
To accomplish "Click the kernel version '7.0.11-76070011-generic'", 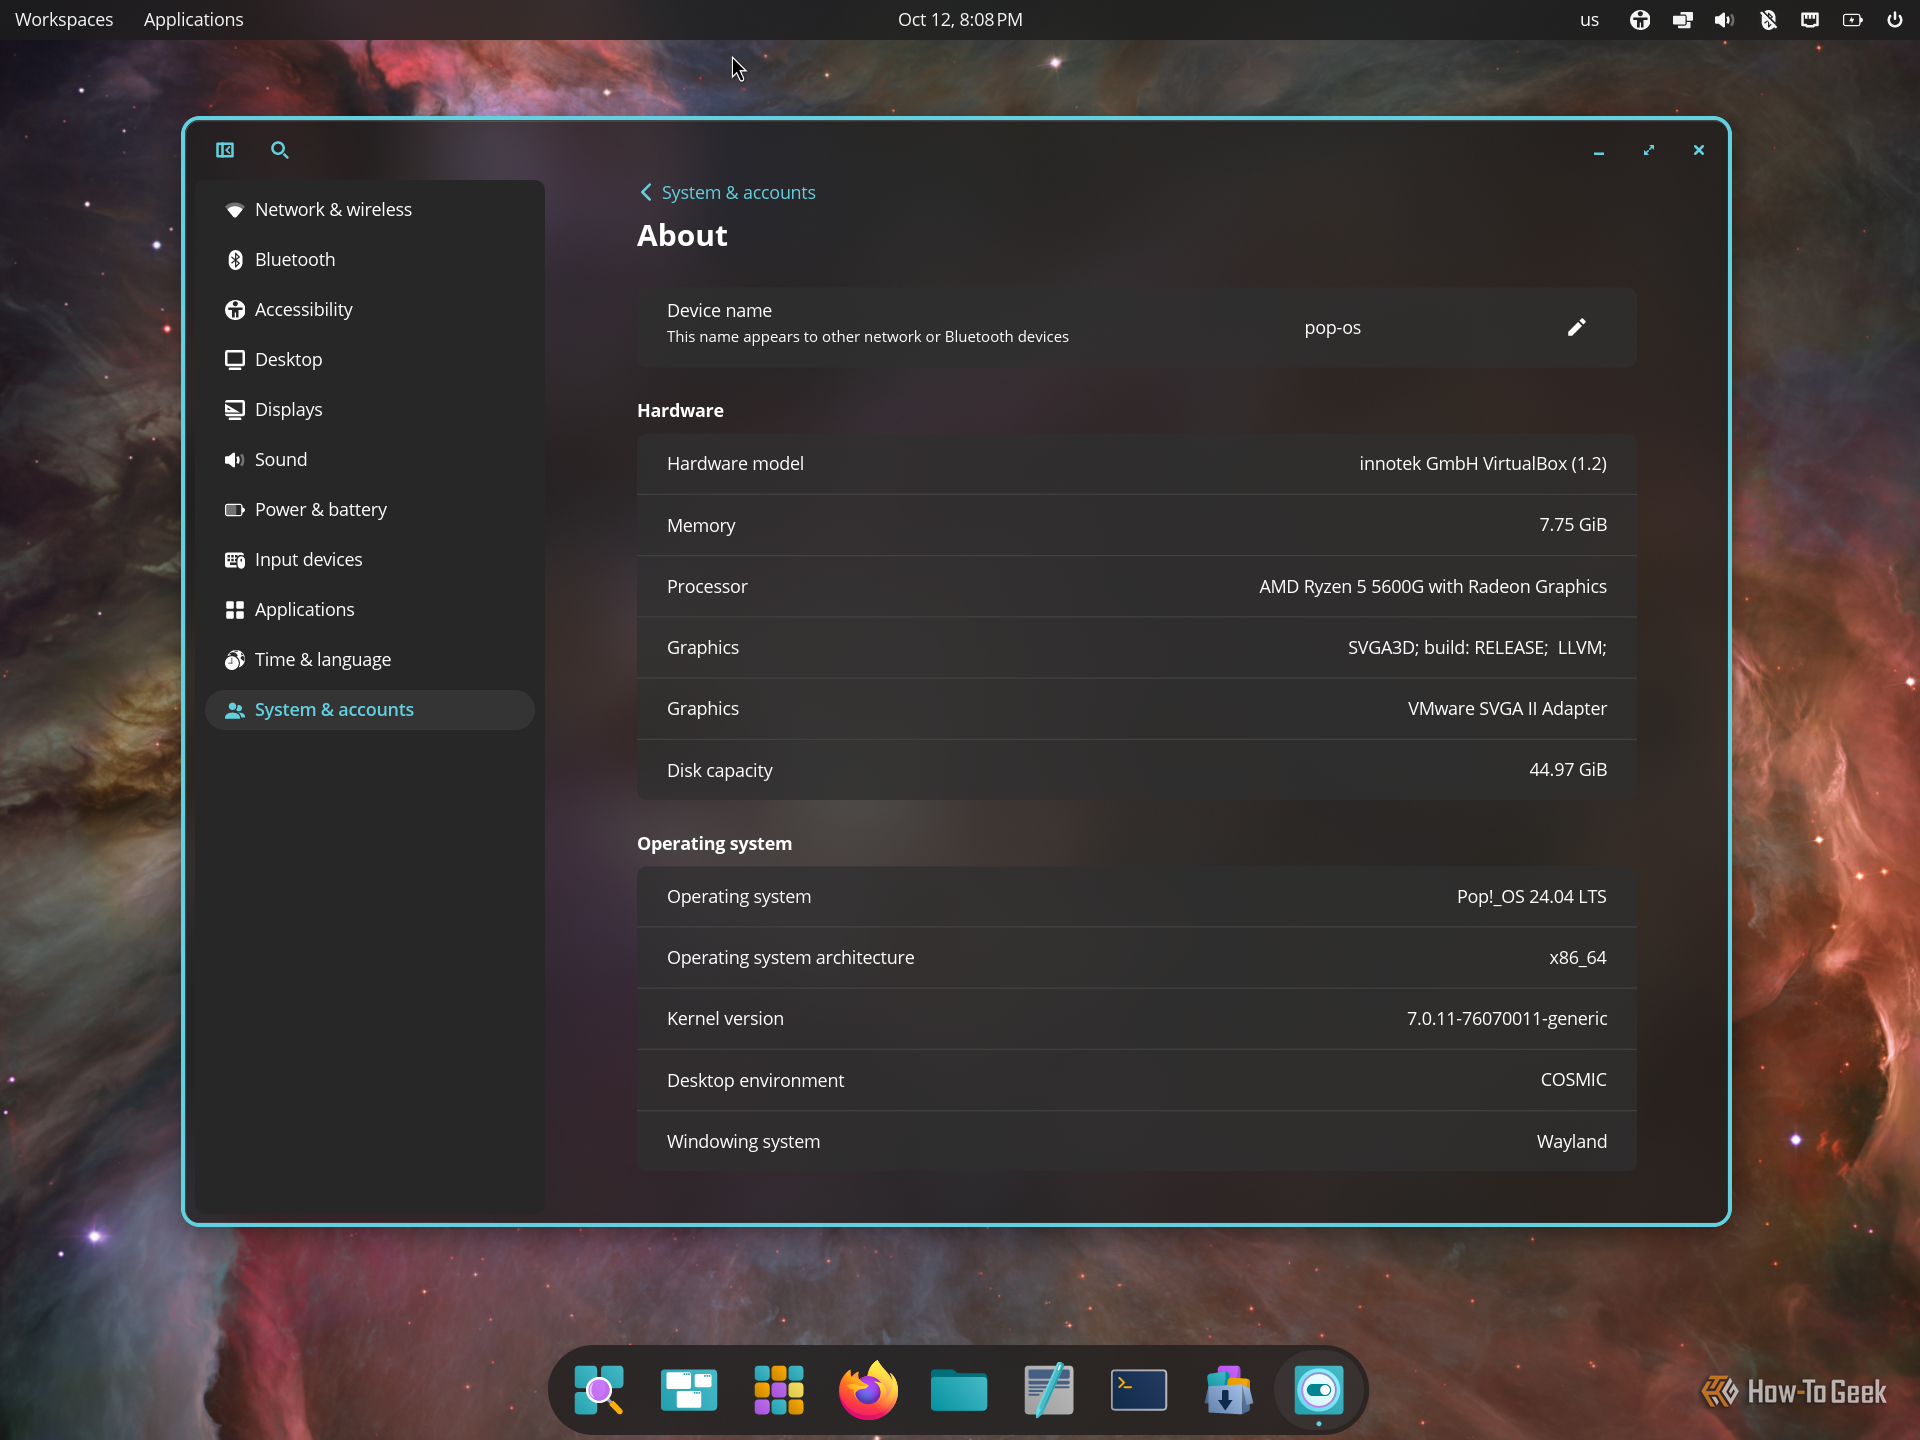I will 1507,1019.
